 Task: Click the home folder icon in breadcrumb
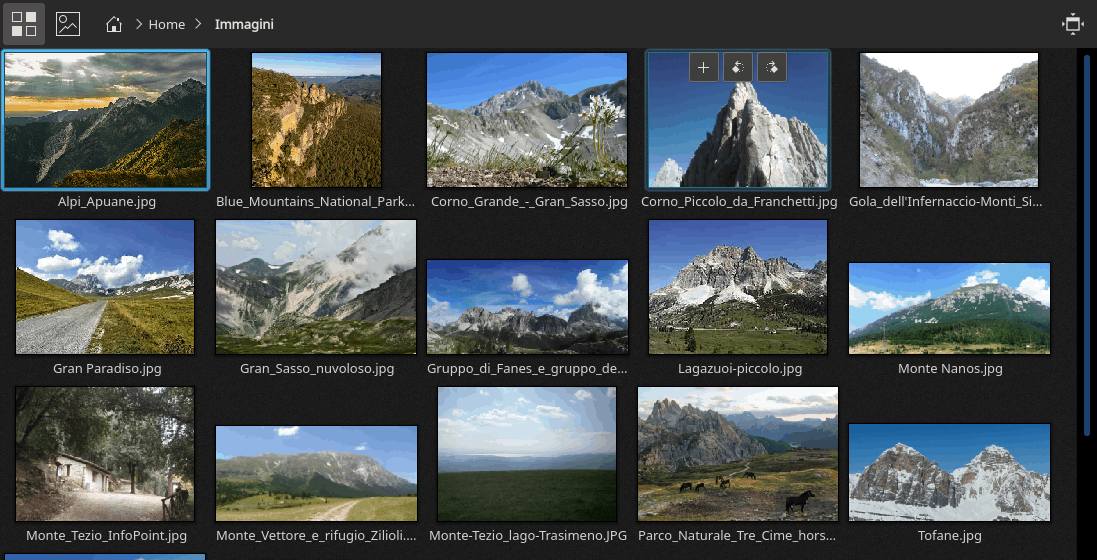point(114,24)
